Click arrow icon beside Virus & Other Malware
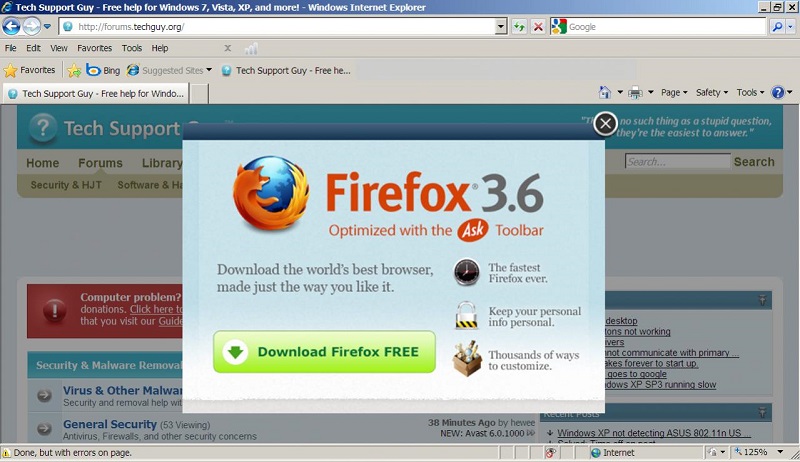 tap(44, 395)
